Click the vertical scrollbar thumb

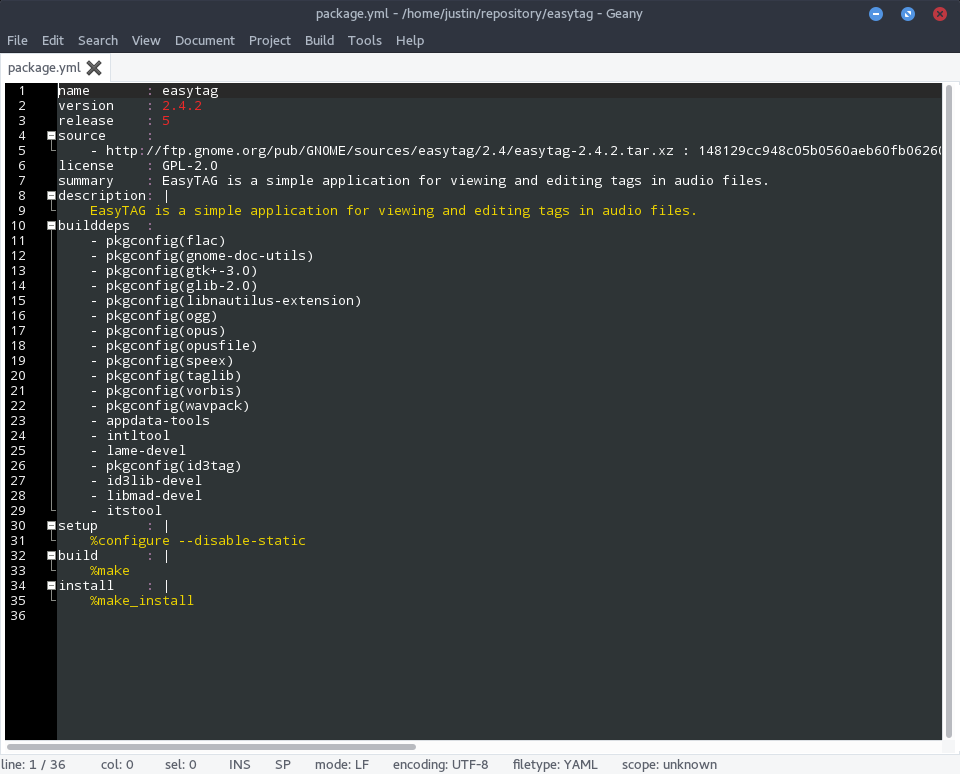[x=948, y=410]
